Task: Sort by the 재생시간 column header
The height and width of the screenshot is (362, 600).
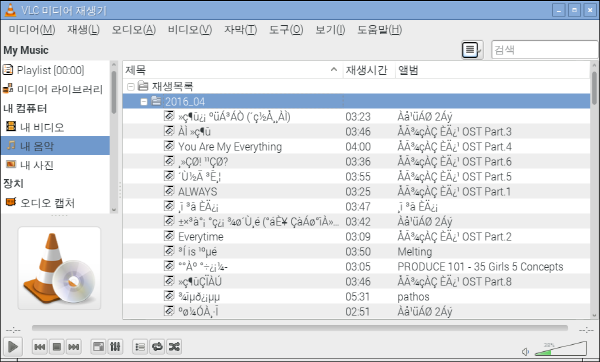Action: pyautogui.click(x=369, y=70)
